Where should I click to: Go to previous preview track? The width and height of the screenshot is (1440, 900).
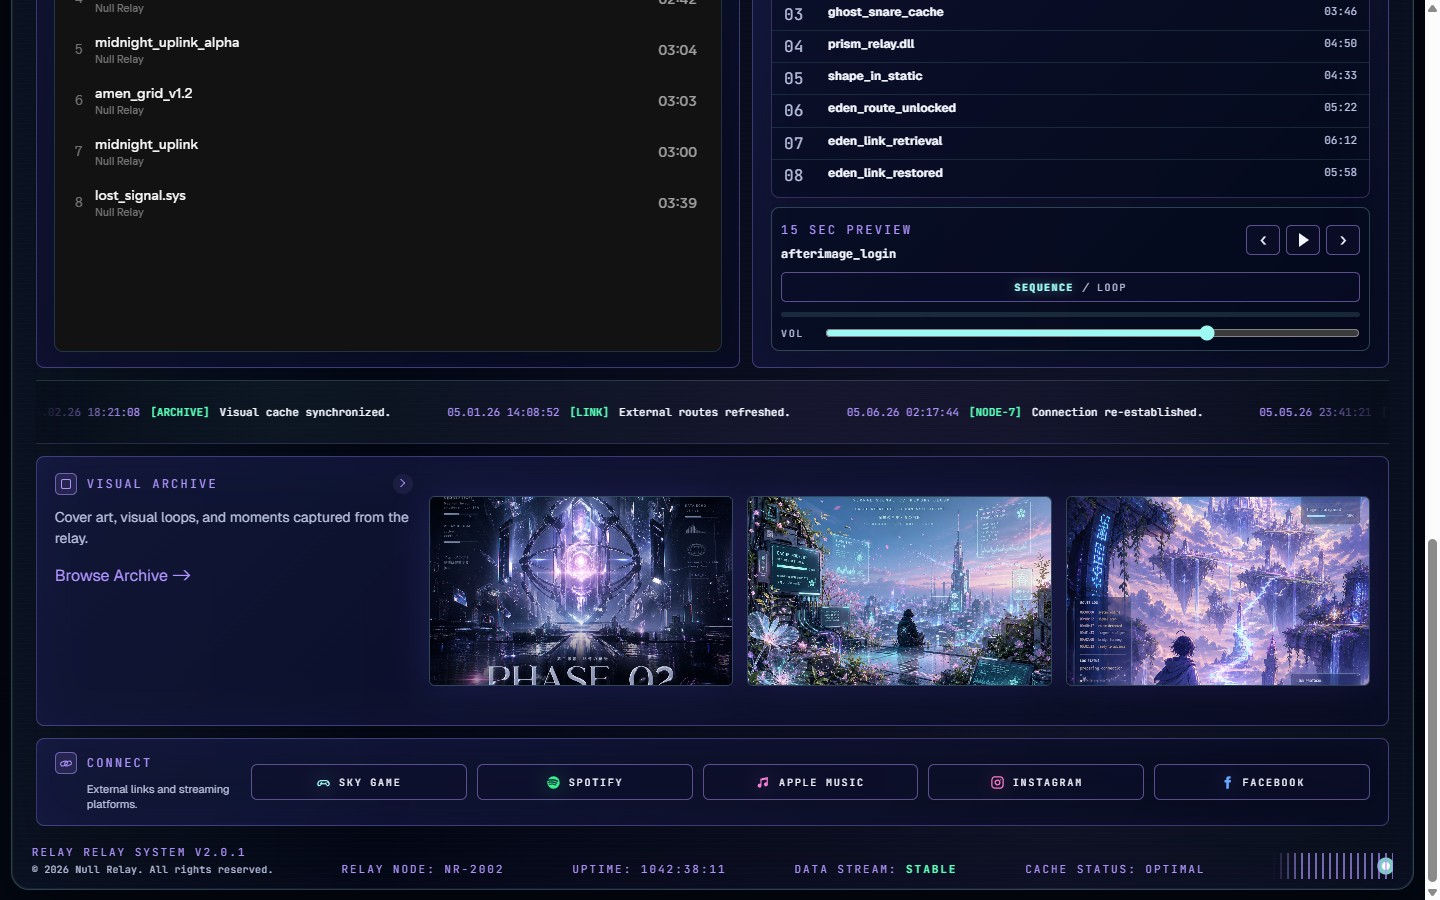(x=1263, y=240)
